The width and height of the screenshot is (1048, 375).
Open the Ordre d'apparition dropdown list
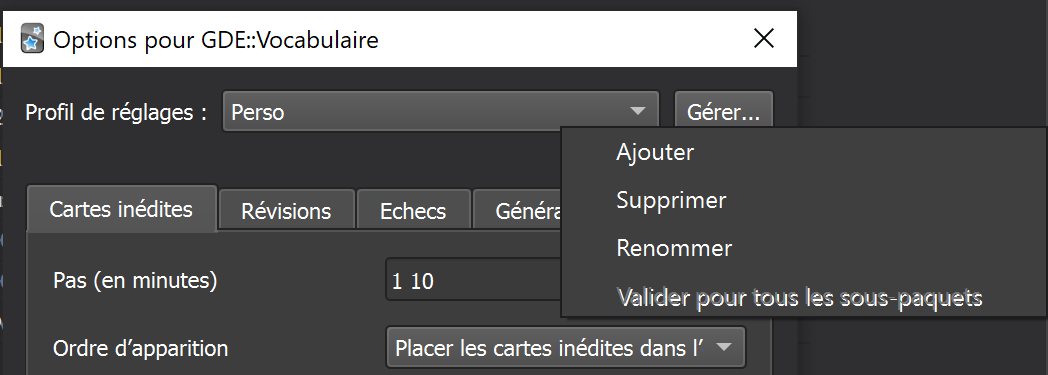tap(565, 348)
